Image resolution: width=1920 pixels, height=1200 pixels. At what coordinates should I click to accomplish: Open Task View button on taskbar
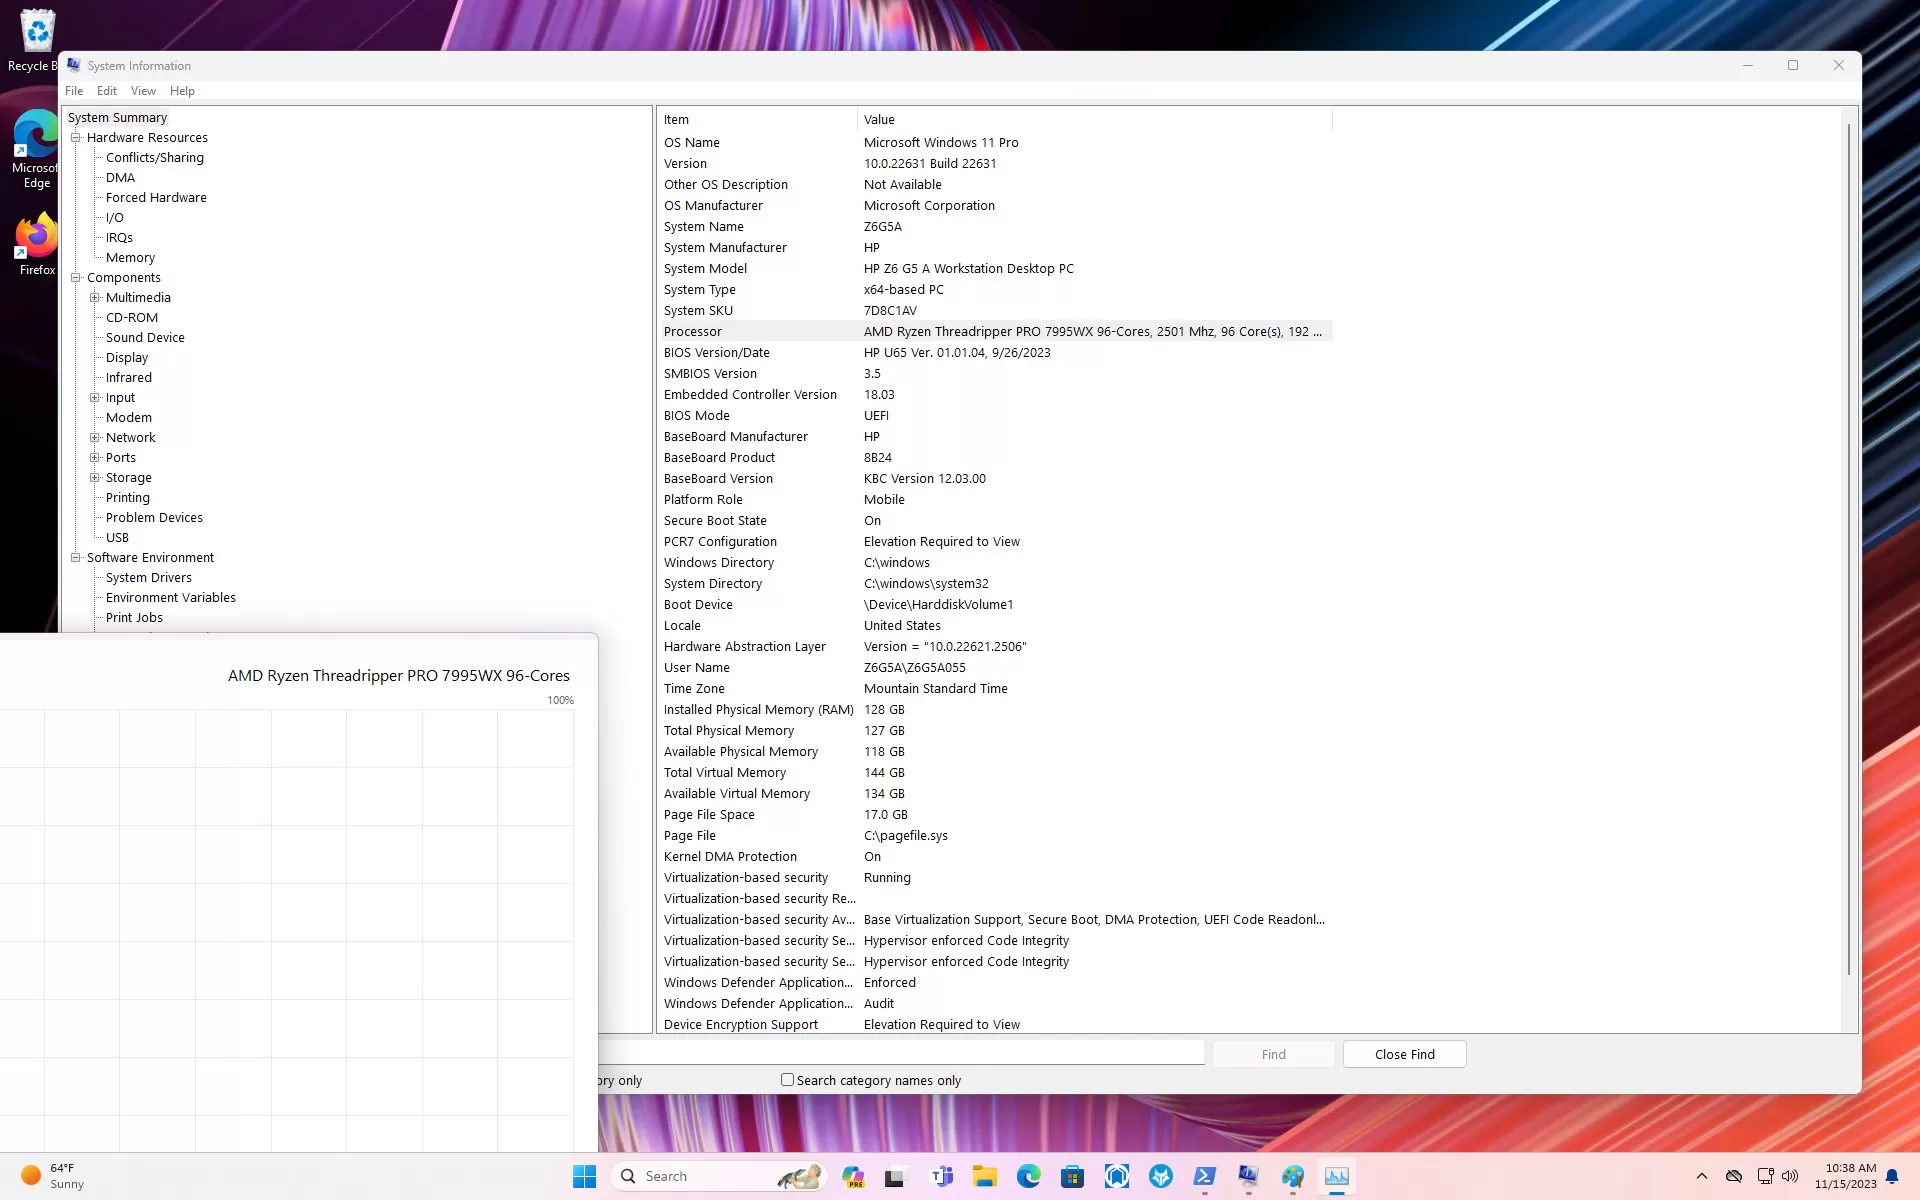(x=896, y=1175)
